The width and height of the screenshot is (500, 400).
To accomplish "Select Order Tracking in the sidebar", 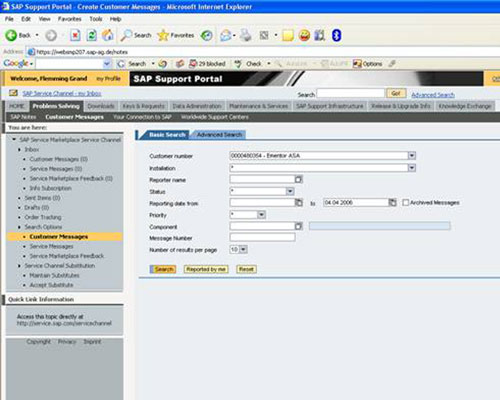I will point(43,217).
